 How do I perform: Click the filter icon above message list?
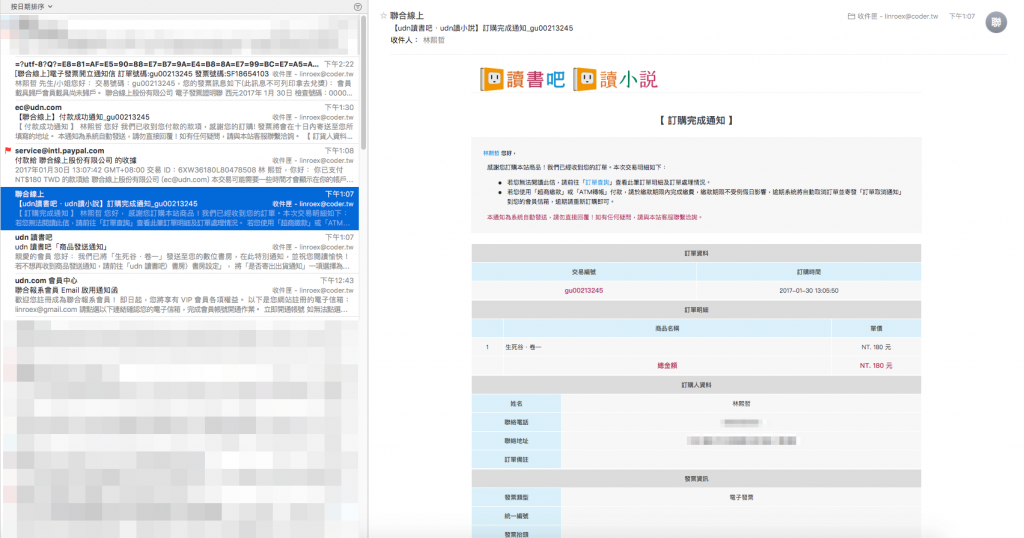point(358,7)
